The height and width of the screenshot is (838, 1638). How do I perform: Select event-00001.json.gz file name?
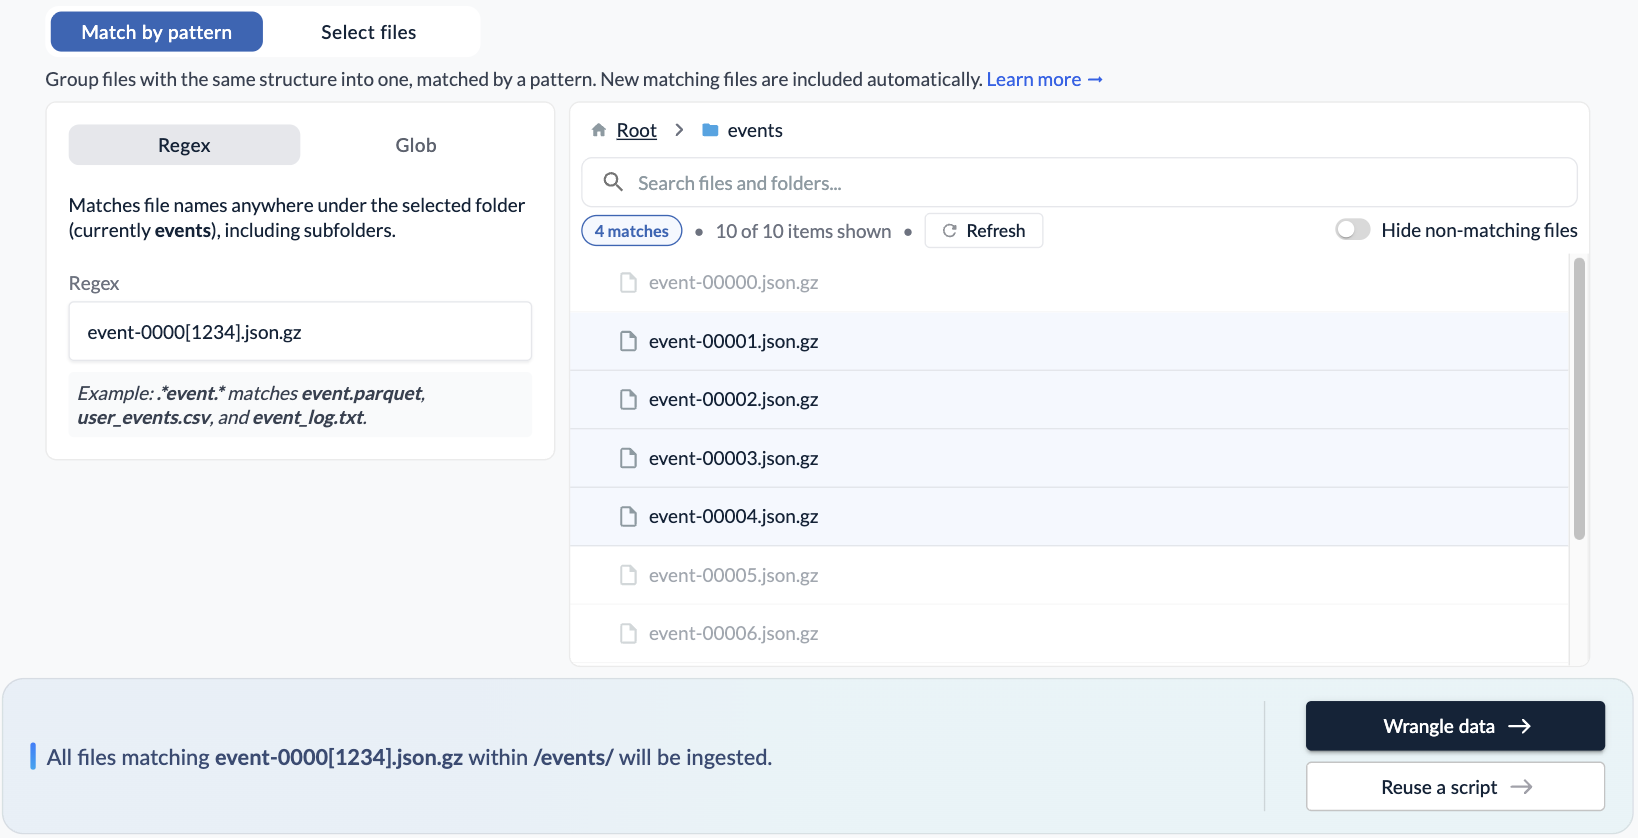[733, 341]
